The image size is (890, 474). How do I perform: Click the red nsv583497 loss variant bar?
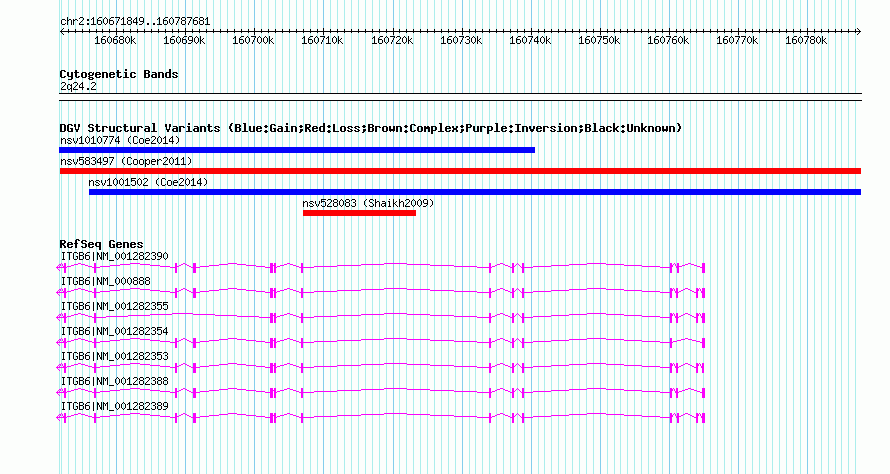coord(460,171)
